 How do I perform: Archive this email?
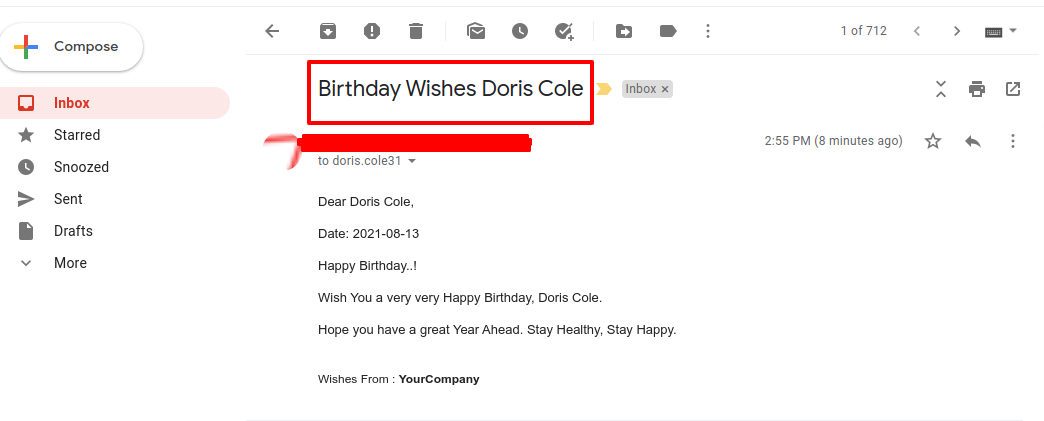coord(328,31)
